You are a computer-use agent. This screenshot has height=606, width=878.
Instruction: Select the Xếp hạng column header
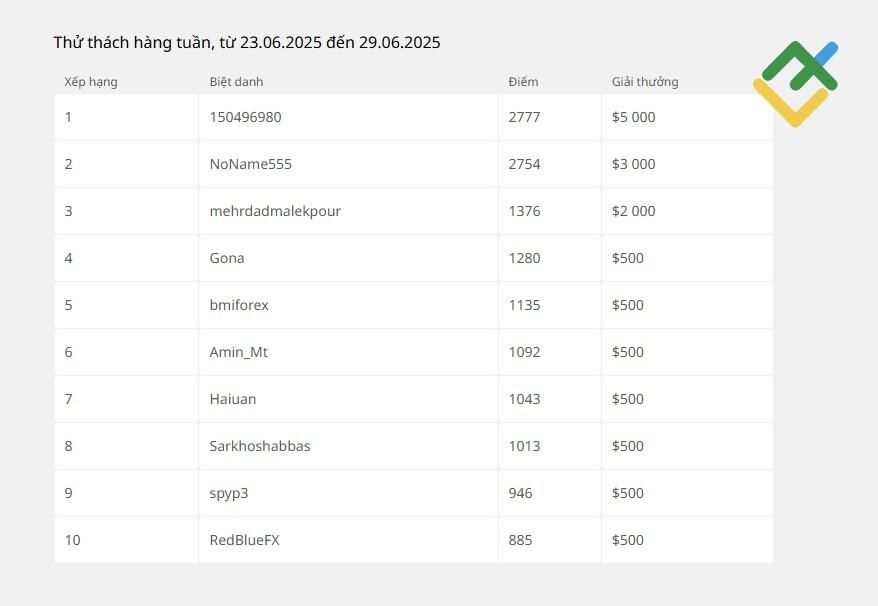click(91, 82)
